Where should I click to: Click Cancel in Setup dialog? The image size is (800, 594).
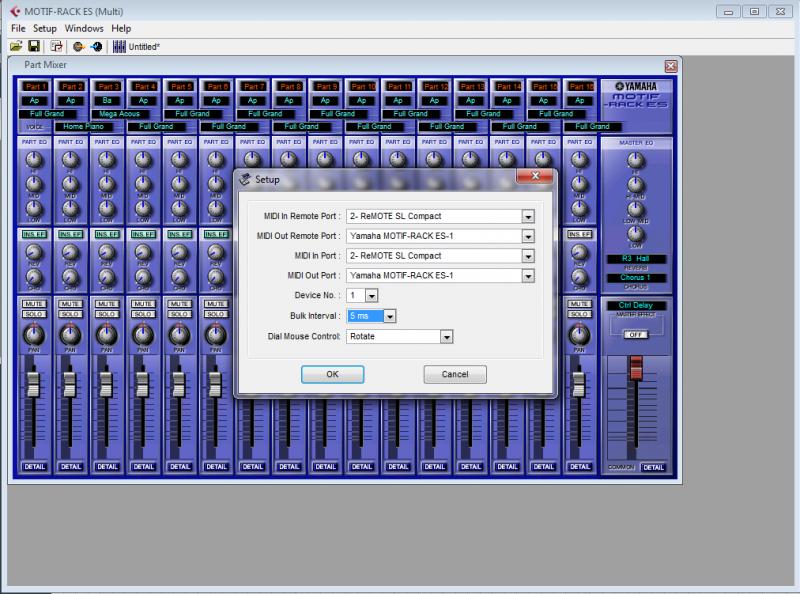click(x=455, y=374)
